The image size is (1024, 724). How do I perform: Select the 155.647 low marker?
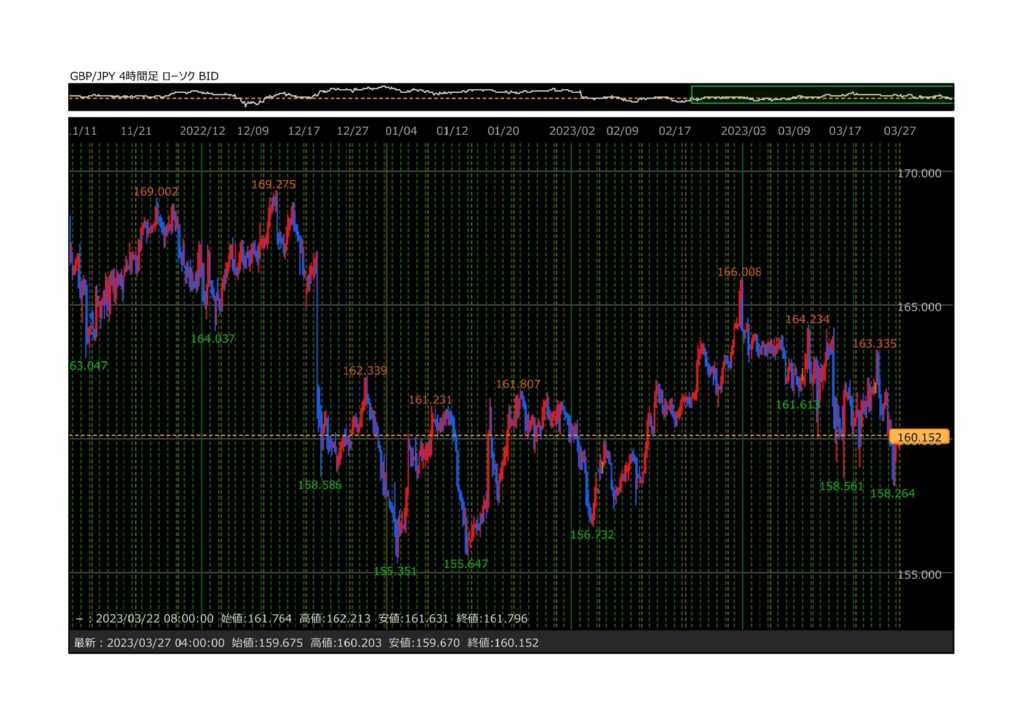[x=466, y=564]
